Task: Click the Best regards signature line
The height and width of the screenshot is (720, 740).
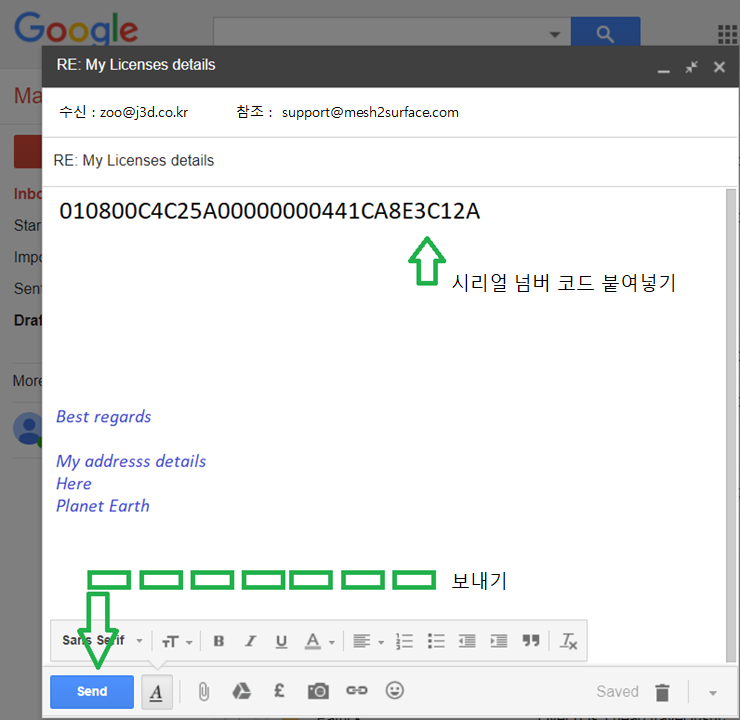Action: click(x=103, y=417)
